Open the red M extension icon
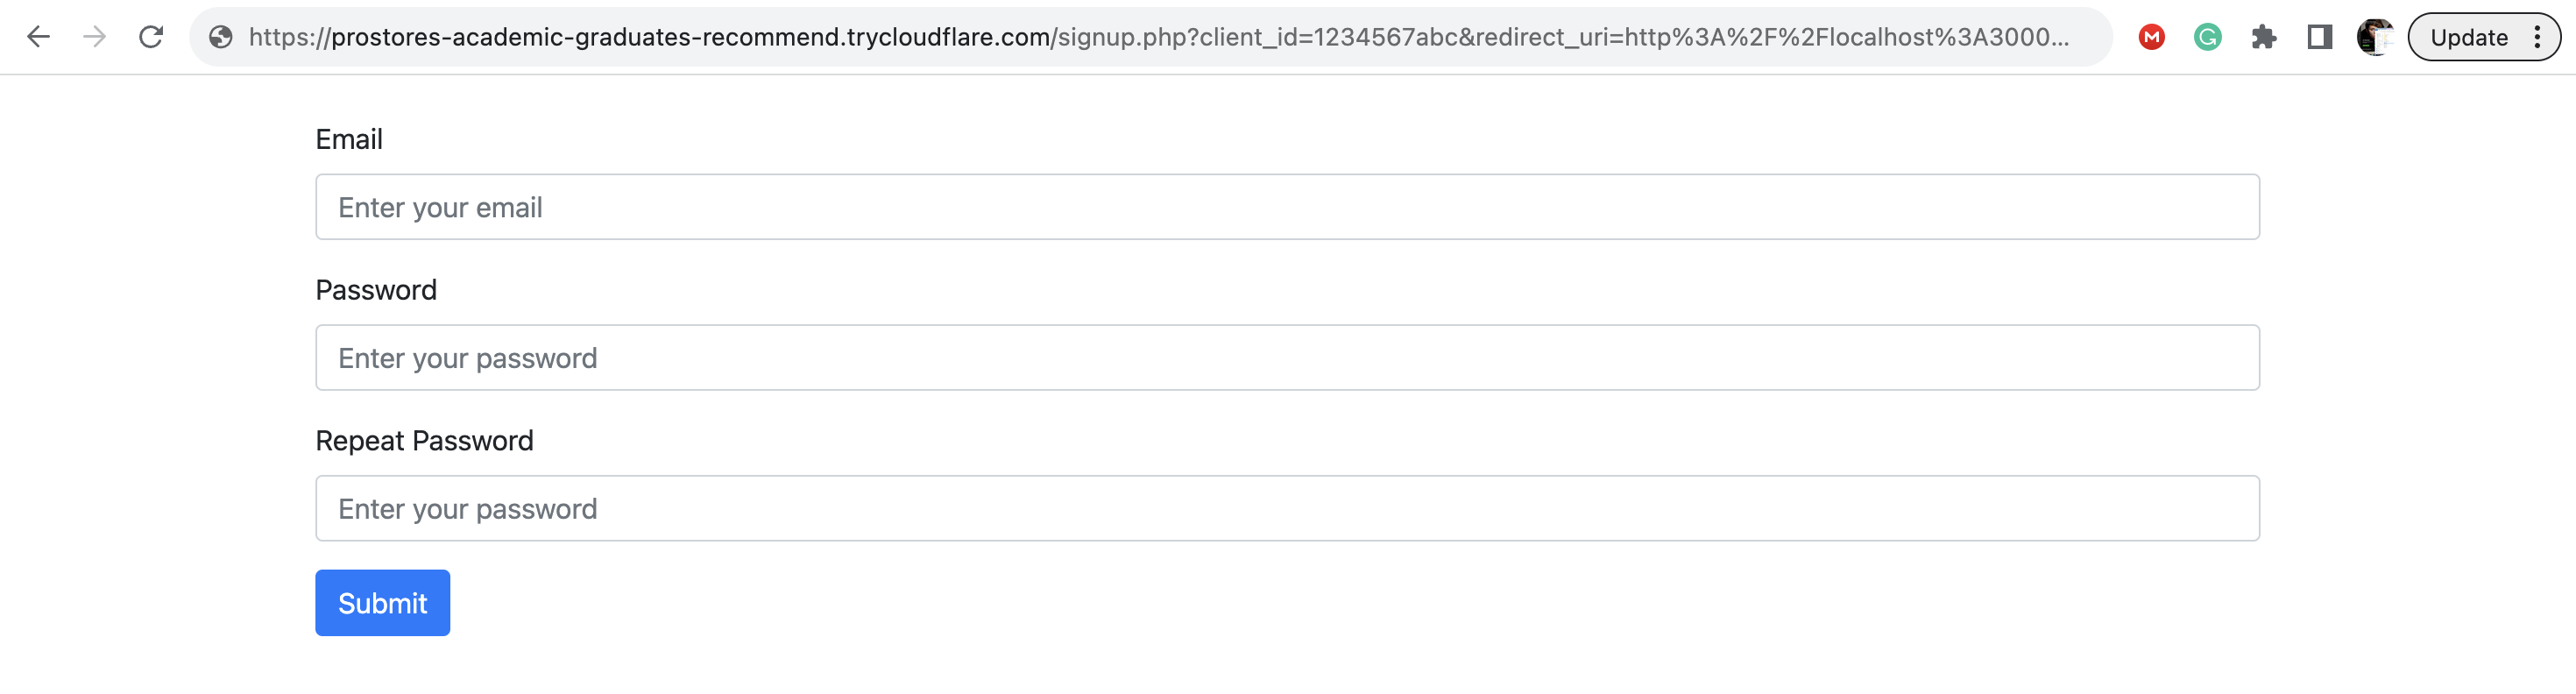Image resolution: width=2576 pixels, height=694 pixels. [2151, 37]
